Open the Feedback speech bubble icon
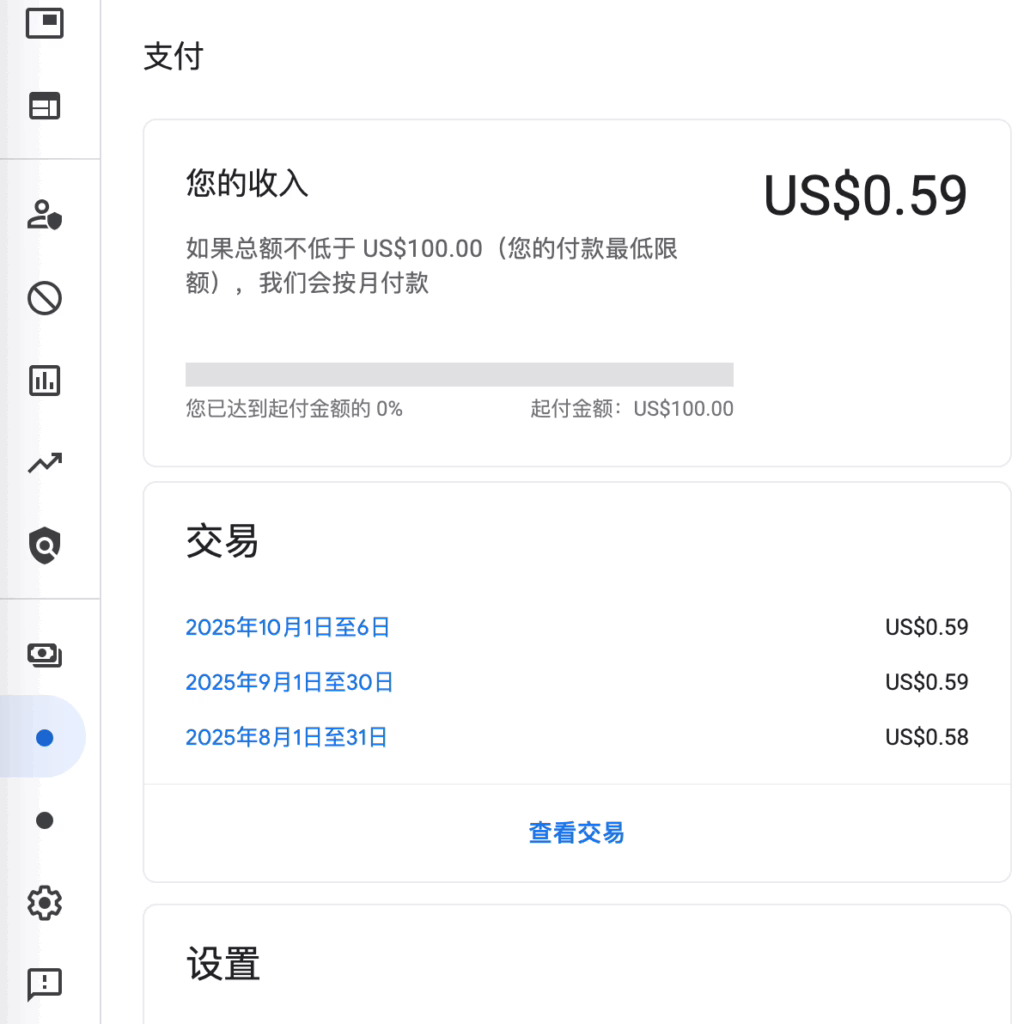The image size is (1024, 1024). coord(44,984)
